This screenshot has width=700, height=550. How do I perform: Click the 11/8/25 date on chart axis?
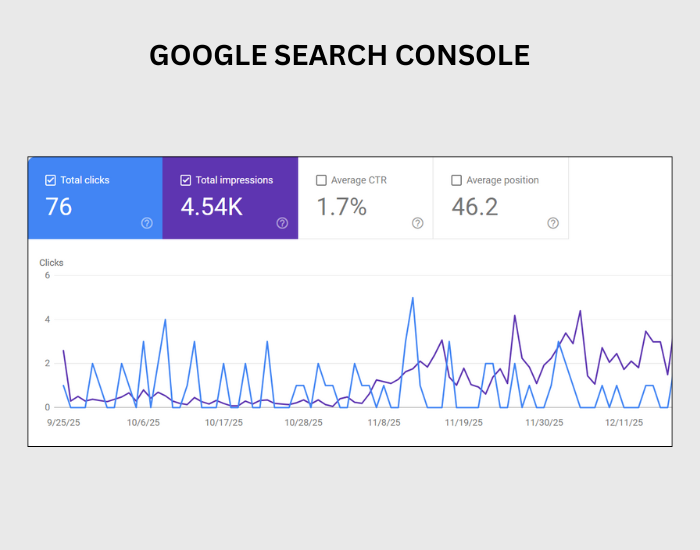384,423
